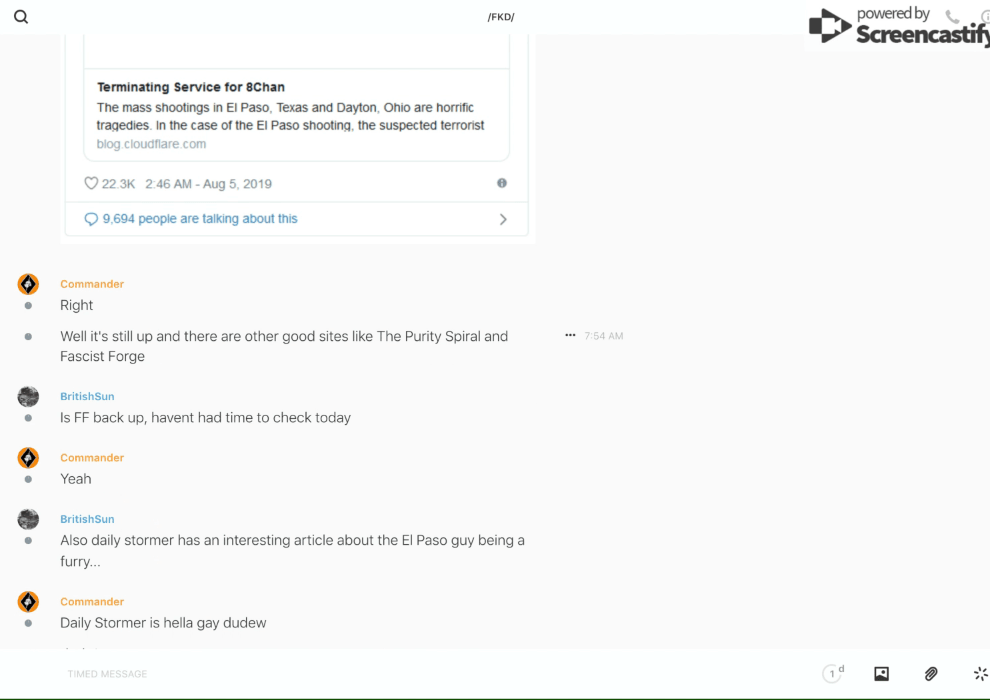Toggle the 1-day message timer
Screen dimensions: 990x700
coord(833,674)
